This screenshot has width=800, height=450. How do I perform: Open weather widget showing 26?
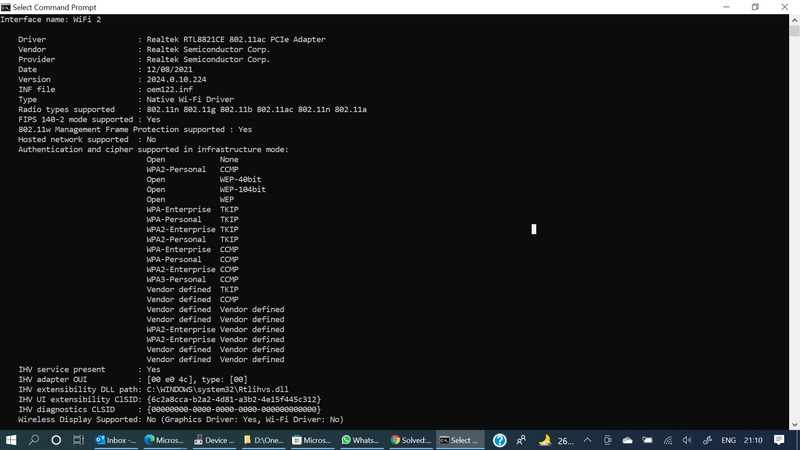[557, 440]
